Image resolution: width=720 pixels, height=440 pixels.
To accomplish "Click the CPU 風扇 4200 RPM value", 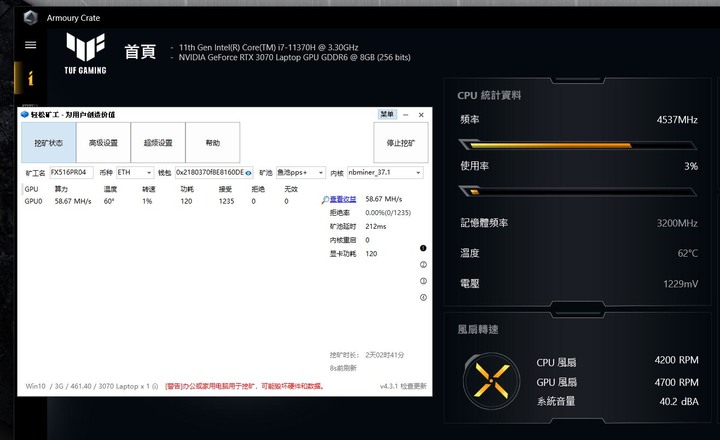I will click(676, 360).
